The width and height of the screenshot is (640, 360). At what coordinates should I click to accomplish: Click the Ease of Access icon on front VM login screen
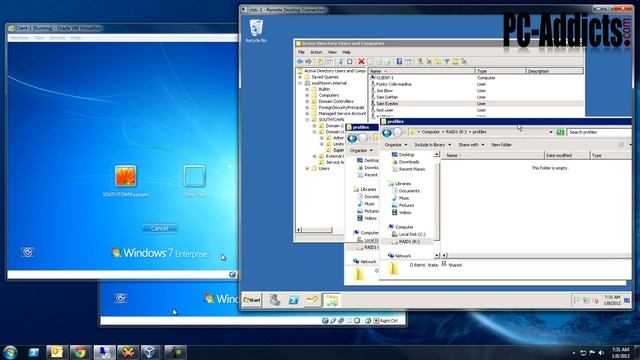(28, 252)
